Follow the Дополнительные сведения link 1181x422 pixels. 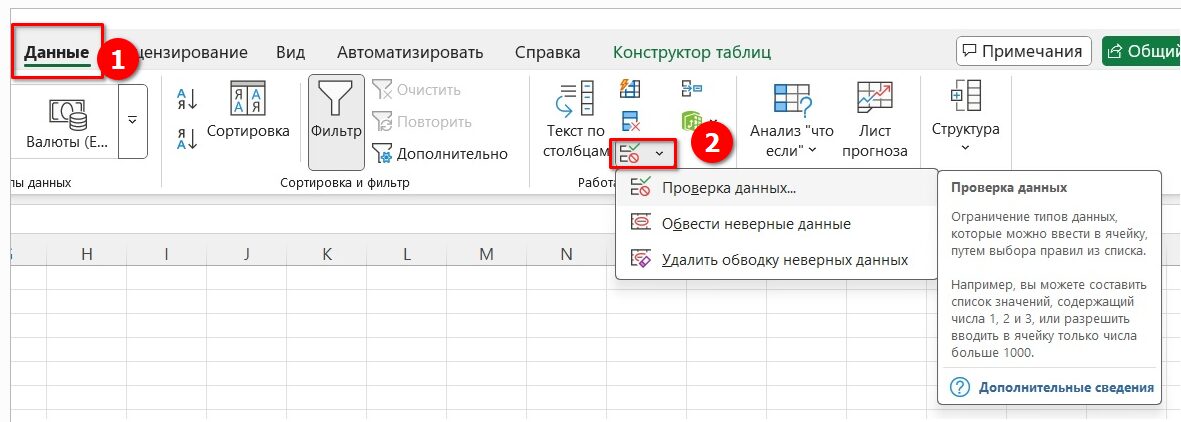[x=1066, y=387]
